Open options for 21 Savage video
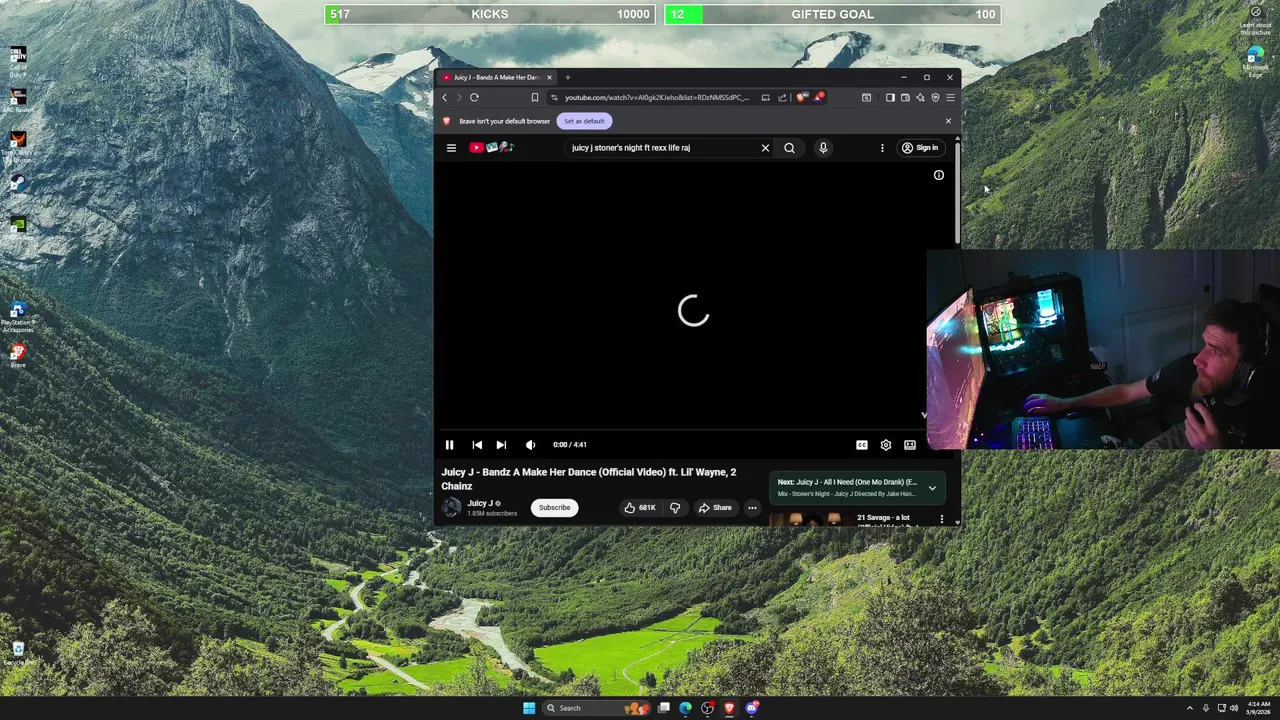The height and width of the screenshot is (720, 1280). click(941, 519)
